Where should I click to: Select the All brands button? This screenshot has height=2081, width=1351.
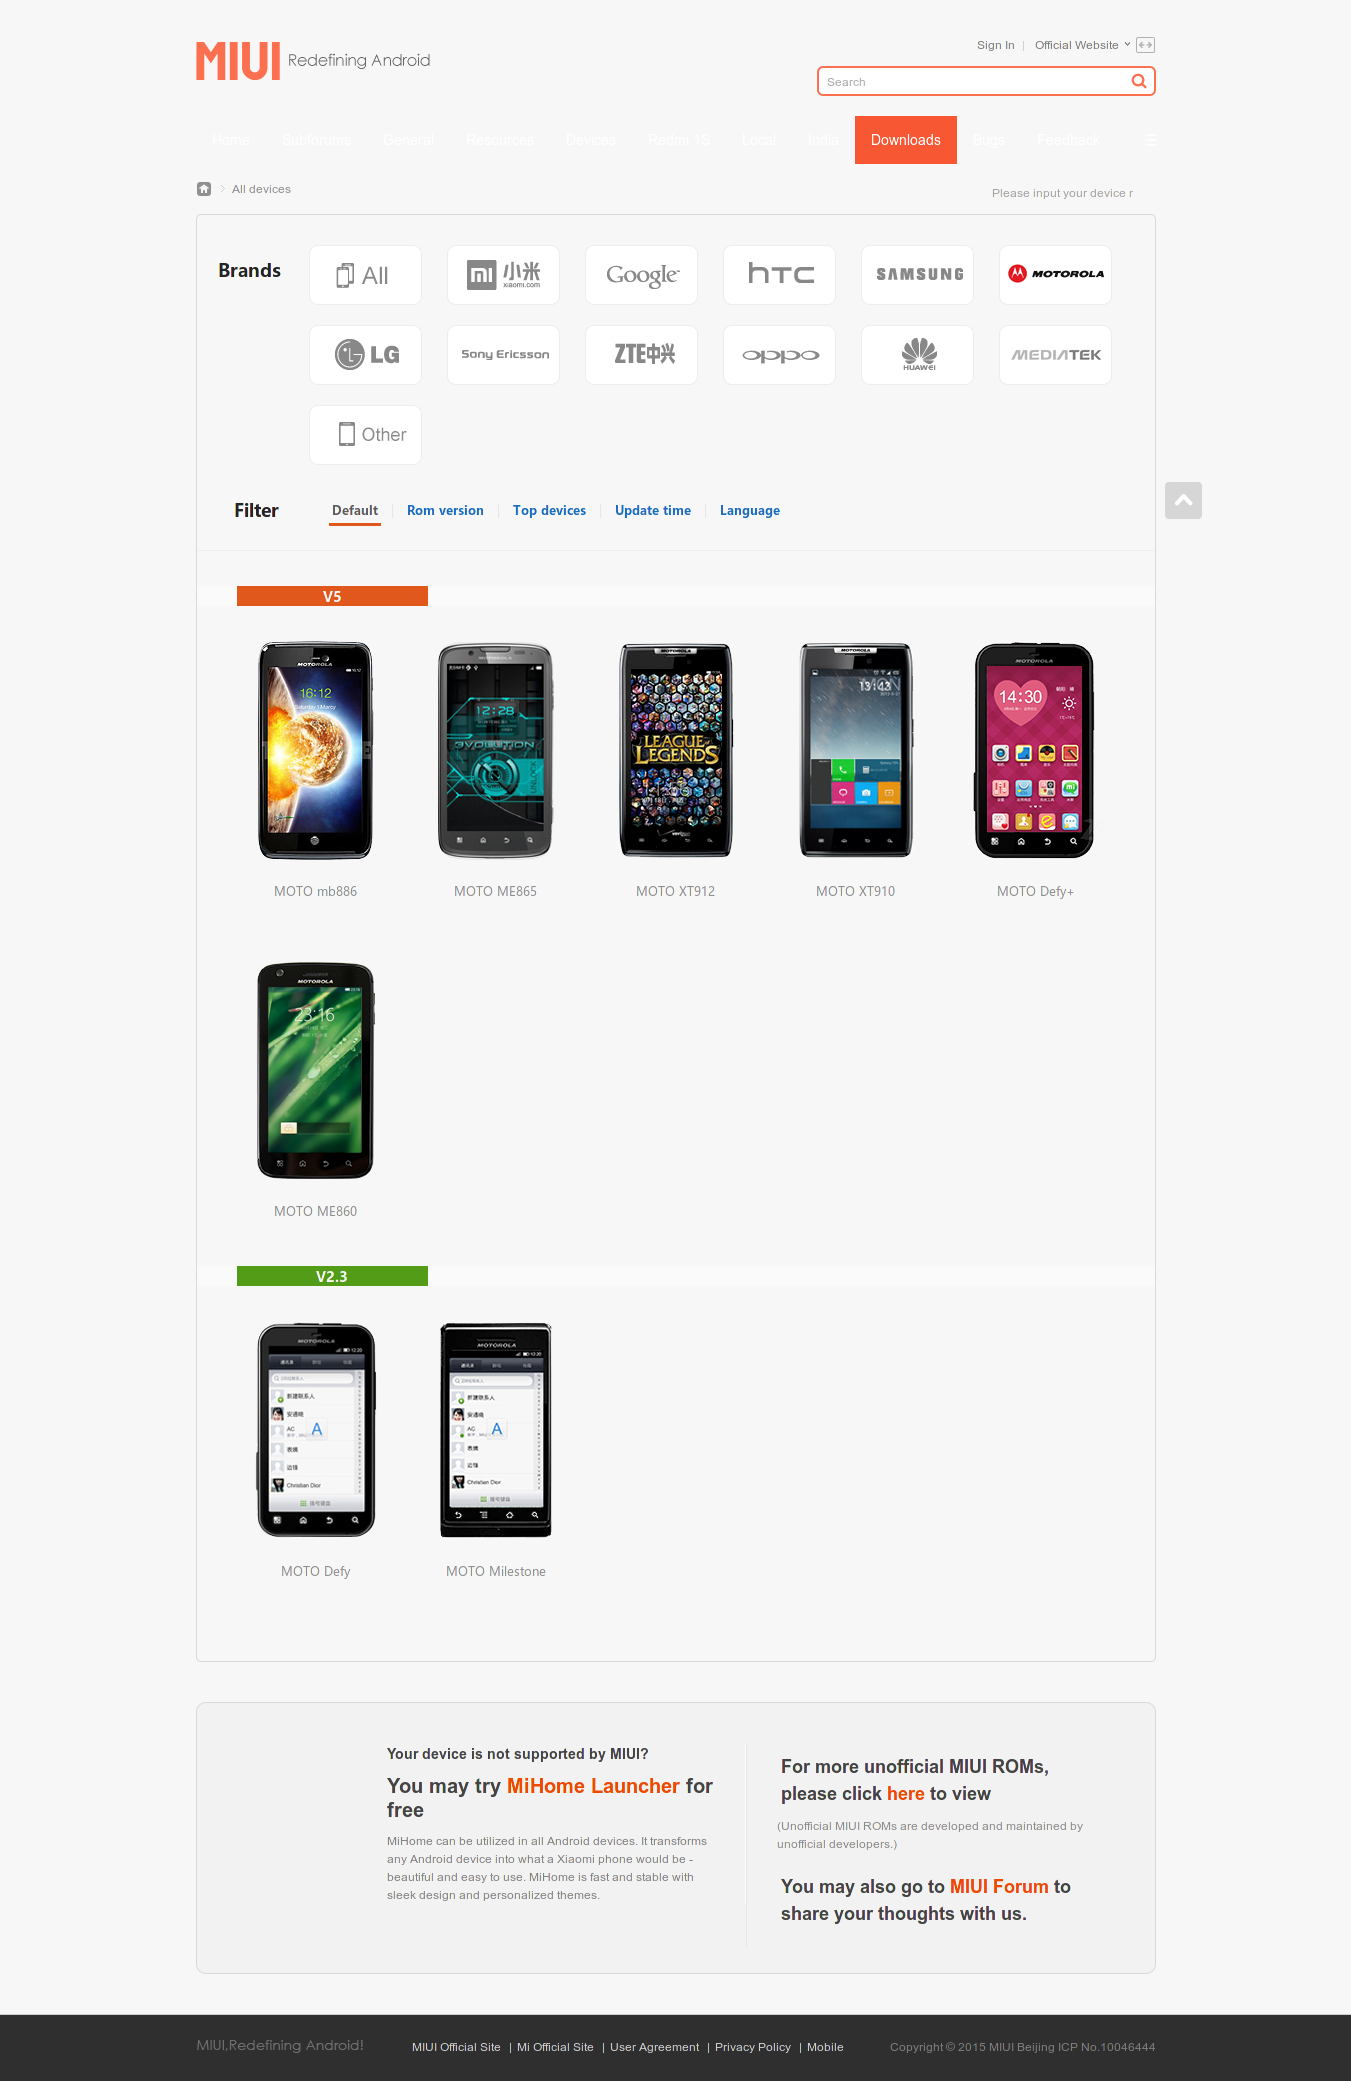point(365,275)
